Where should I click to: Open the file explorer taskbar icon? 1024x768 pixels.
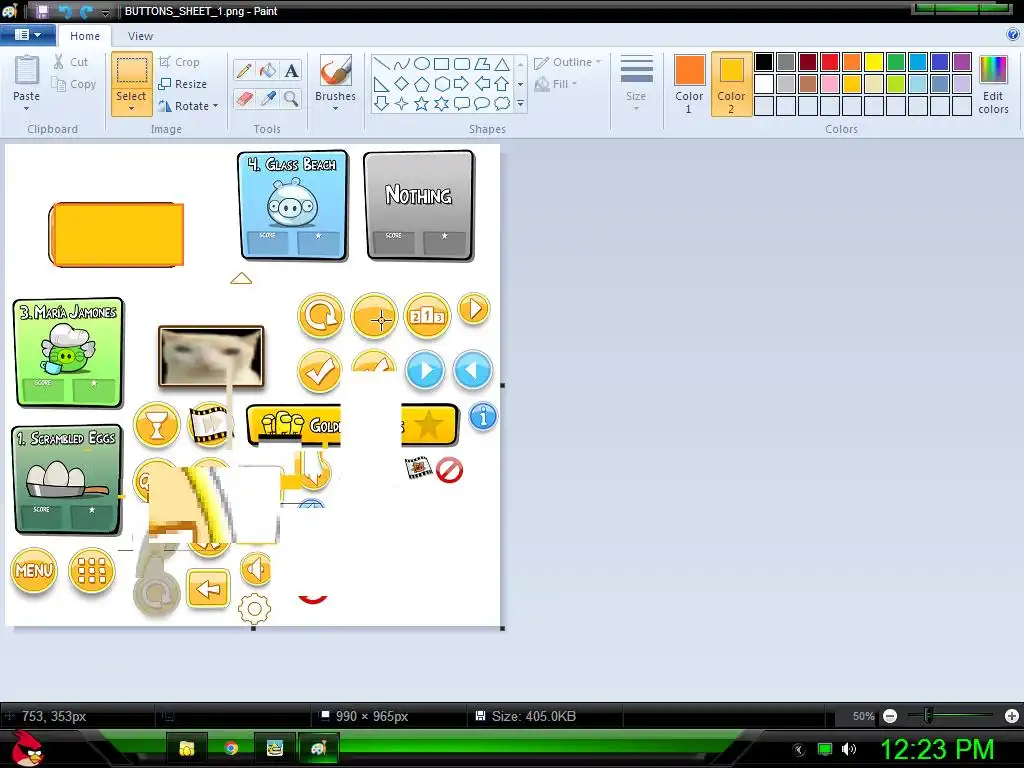pos(187,748)
